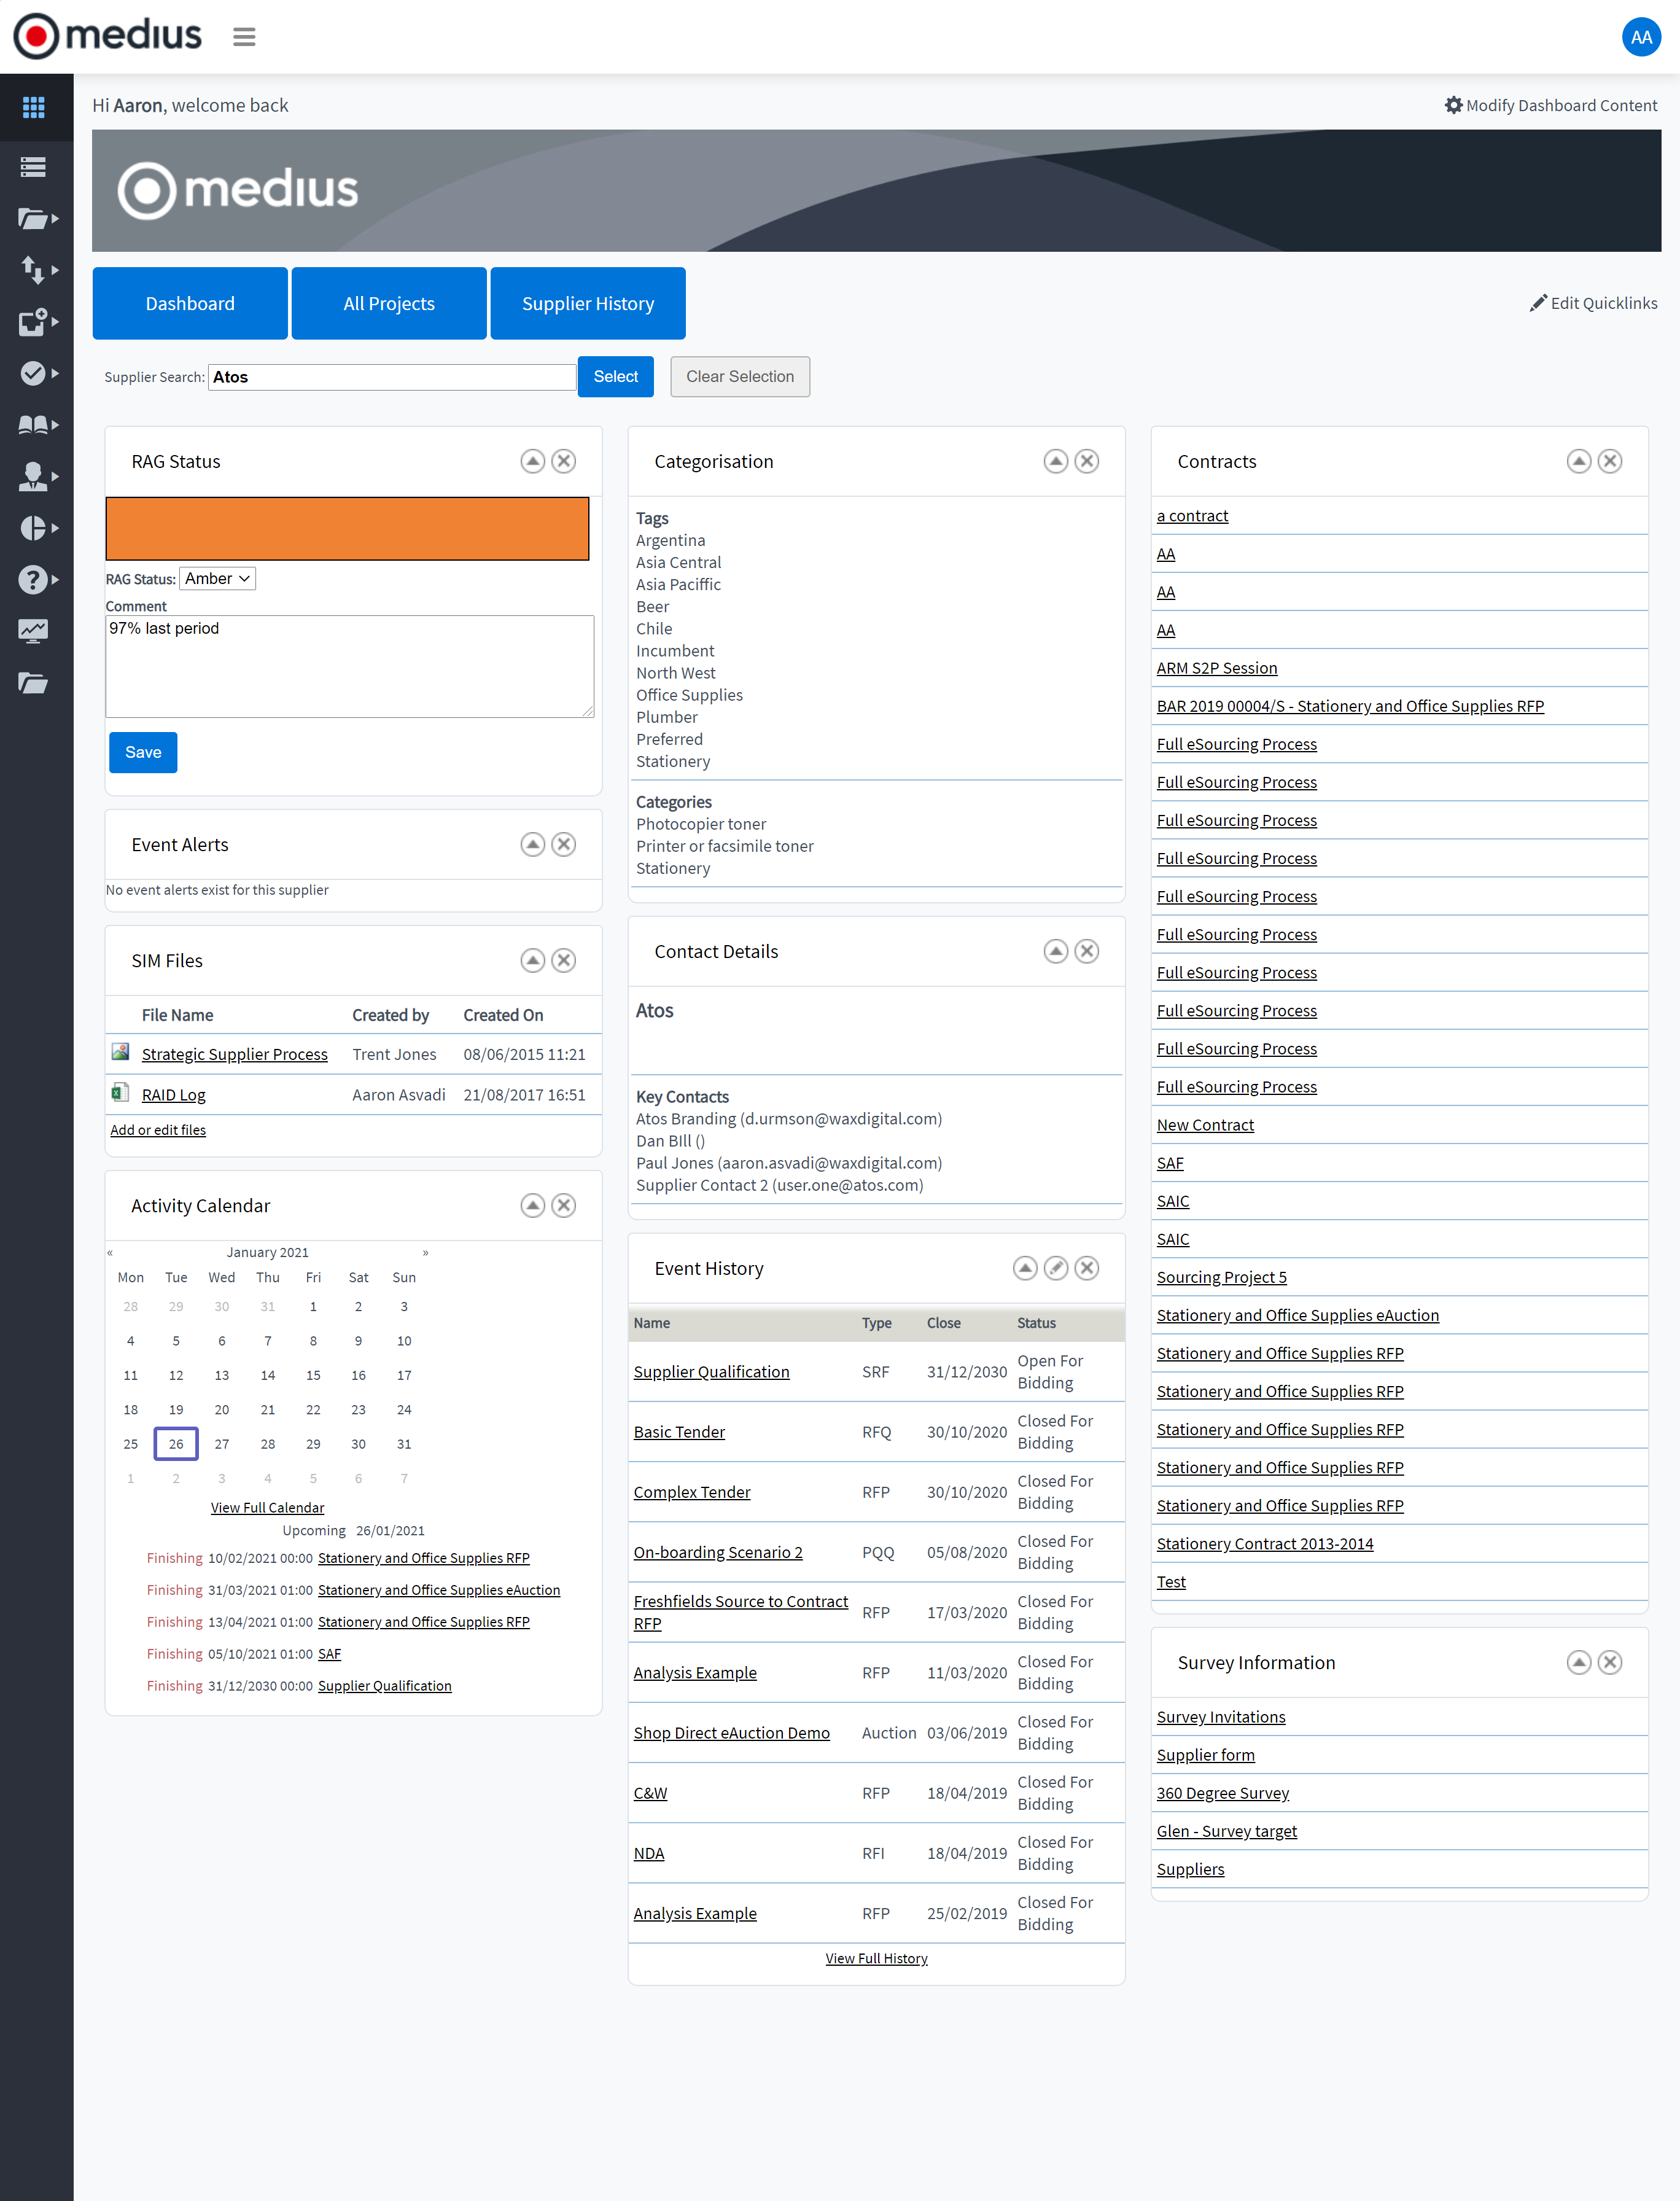Image resolution: width=1680 pixels, height=2201 pixels.
Task: Open the help question mark sidebar icon
Action: pos(33,580)
